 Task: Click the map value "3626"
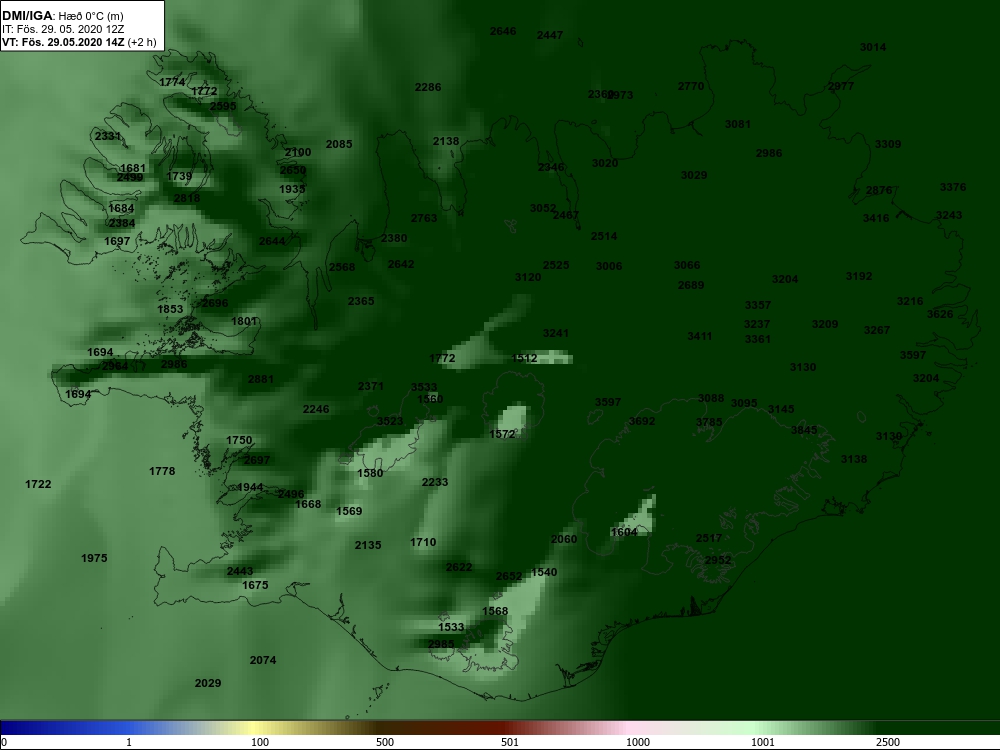[940, 314]
